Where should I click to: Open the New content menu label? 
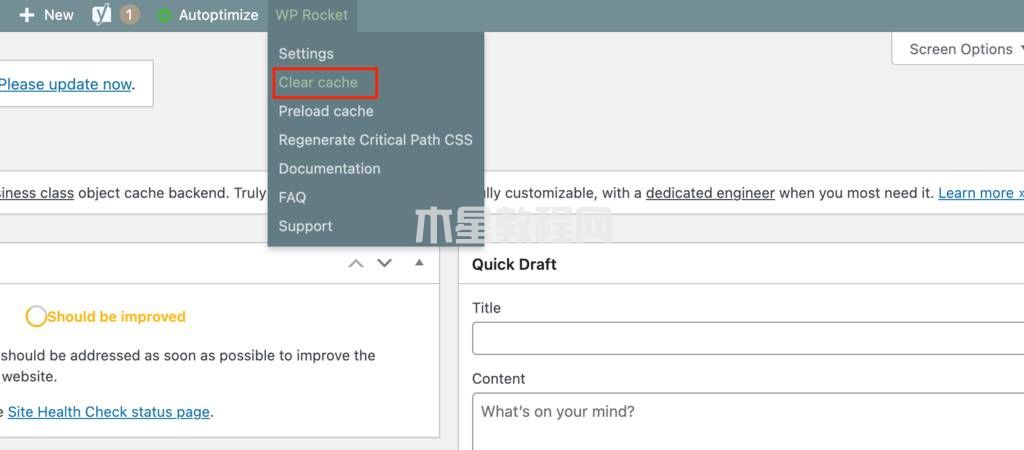click(x=59, y=15)
